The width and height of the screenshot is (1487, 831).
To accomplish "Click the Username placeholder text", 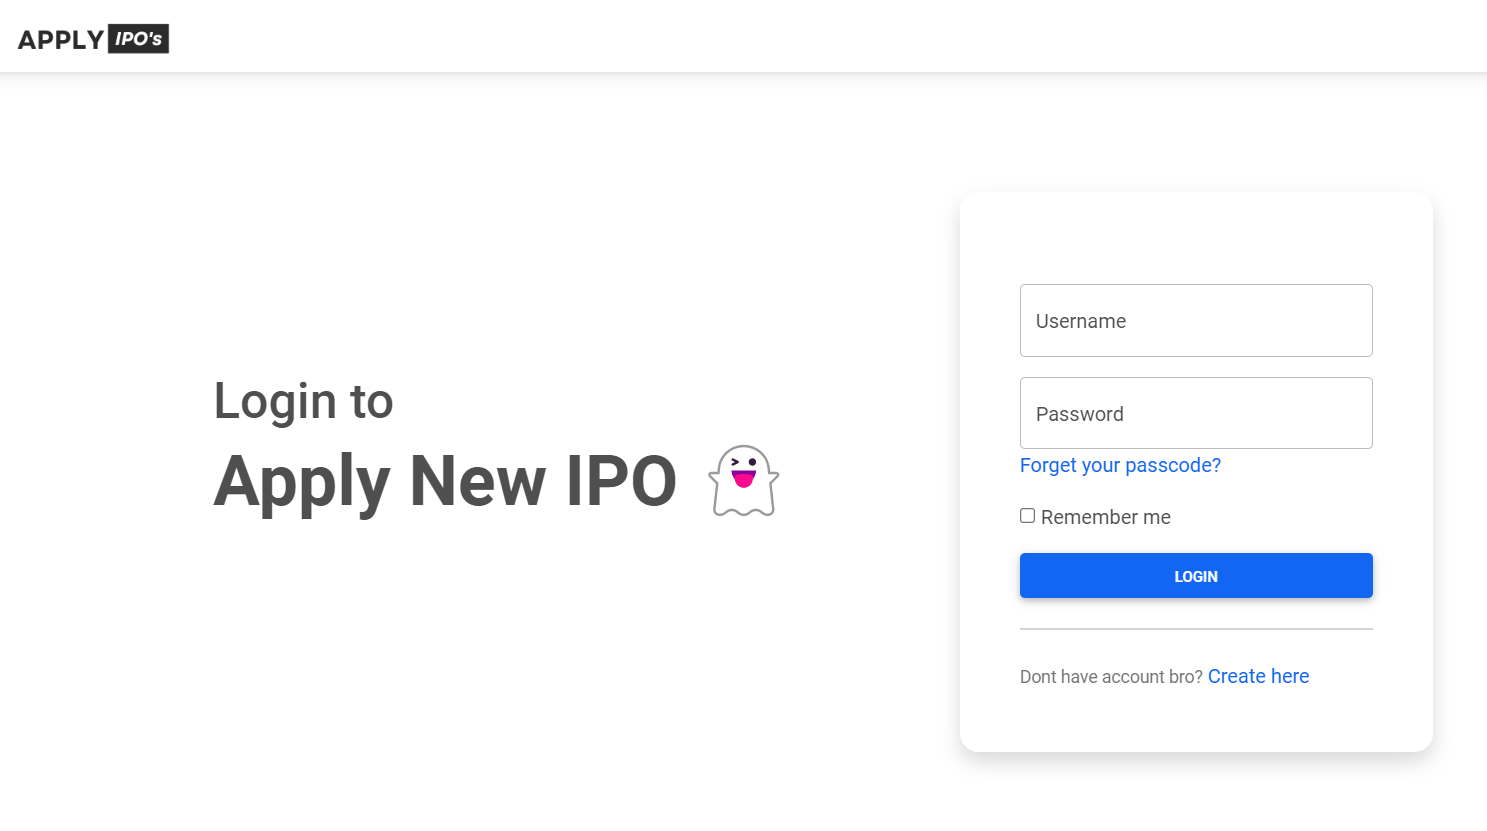I will [1081, 321].
